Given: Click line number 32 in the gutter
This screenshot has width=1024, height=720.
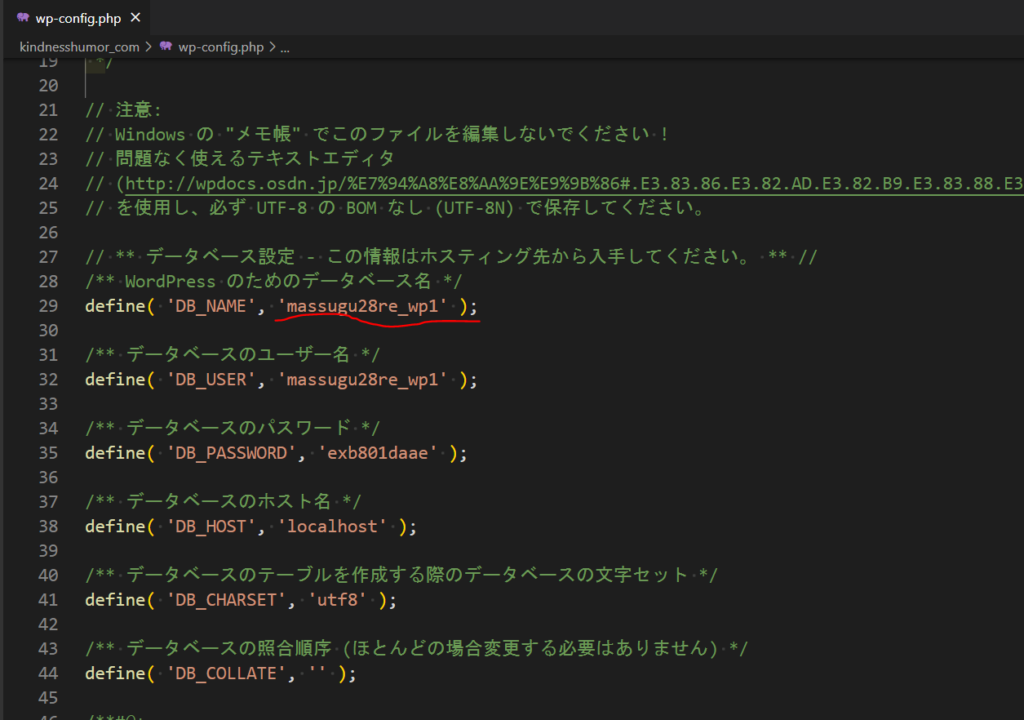Looking at the screenshot, I should click(48, 380).
